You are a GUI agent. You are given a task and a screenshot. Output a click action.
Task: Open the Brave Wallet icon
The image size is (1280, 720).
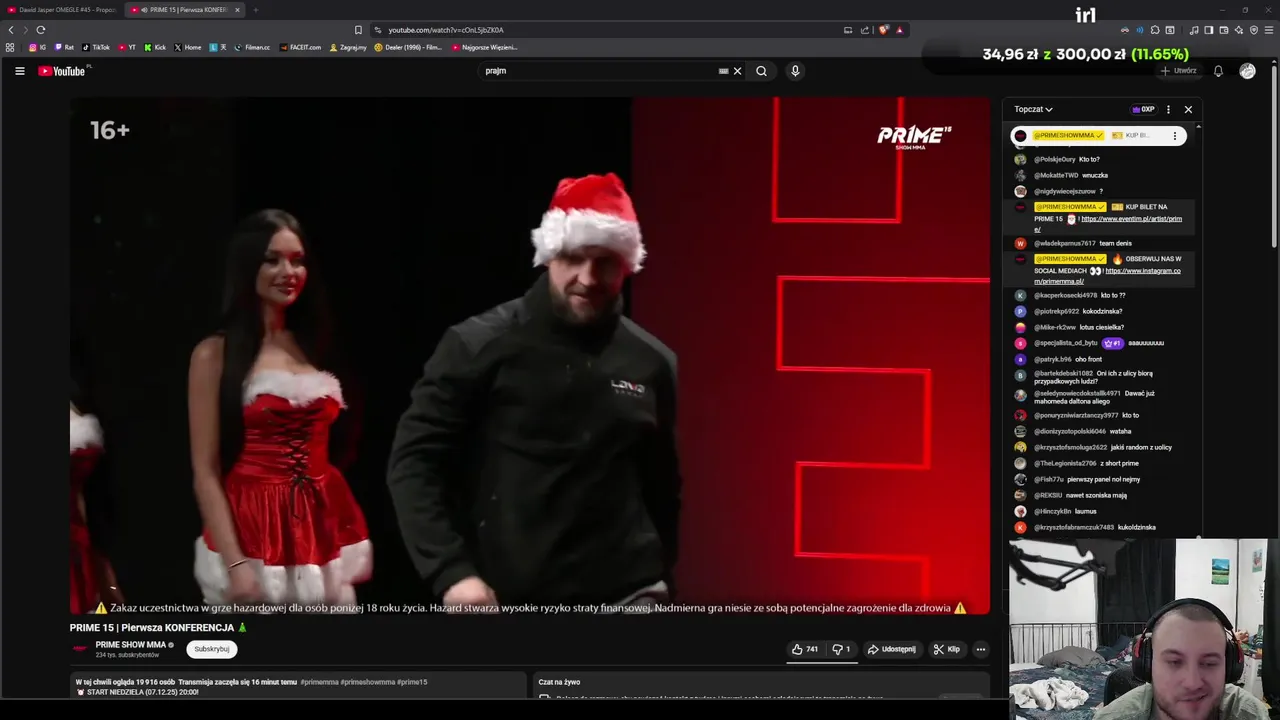1224,30
